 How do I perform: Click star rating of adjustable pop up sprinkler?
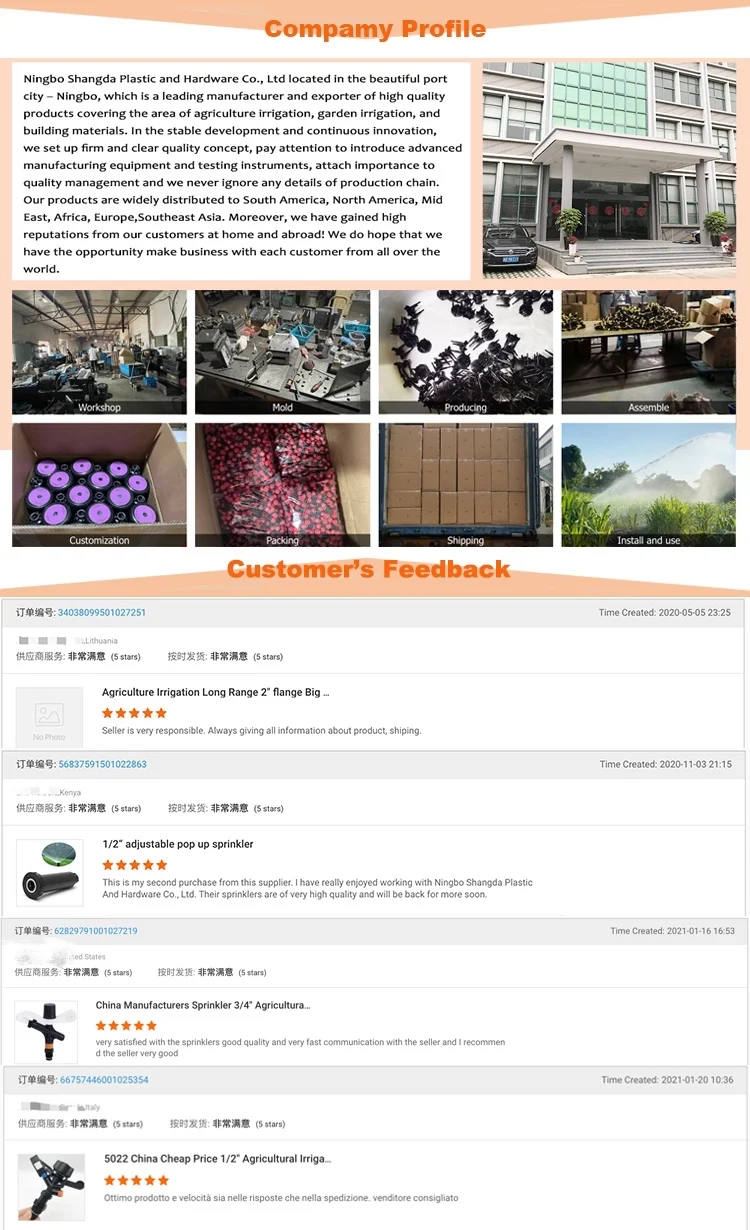pyautogui.click(x=135, y=865)
